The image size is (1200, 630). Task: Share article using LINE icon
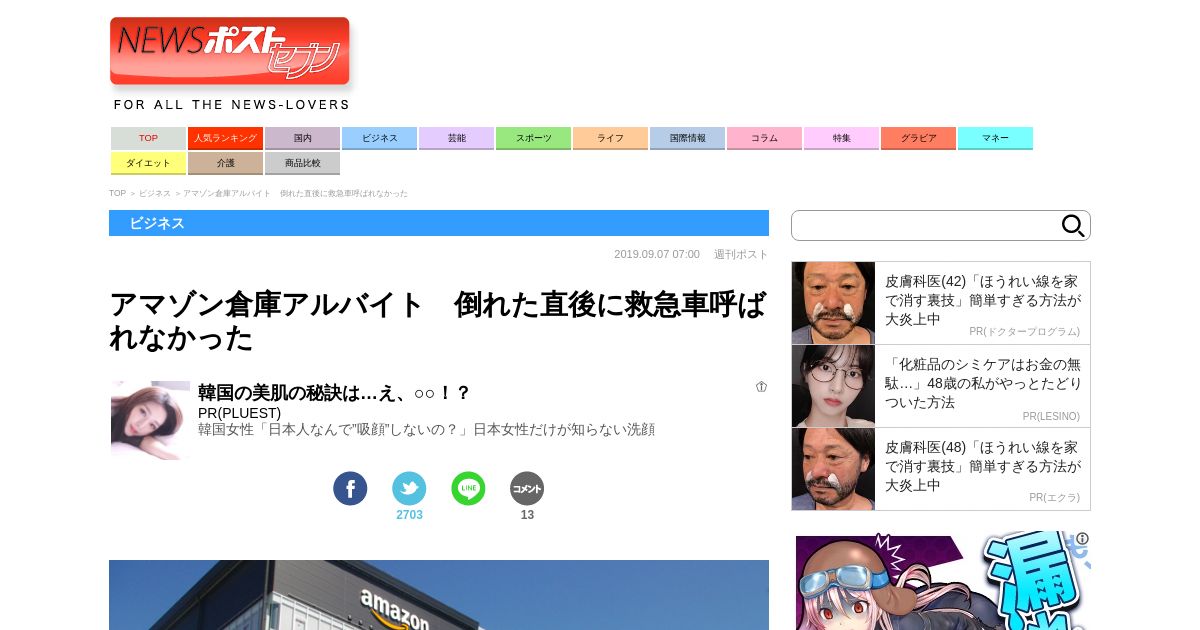(468, 488)
